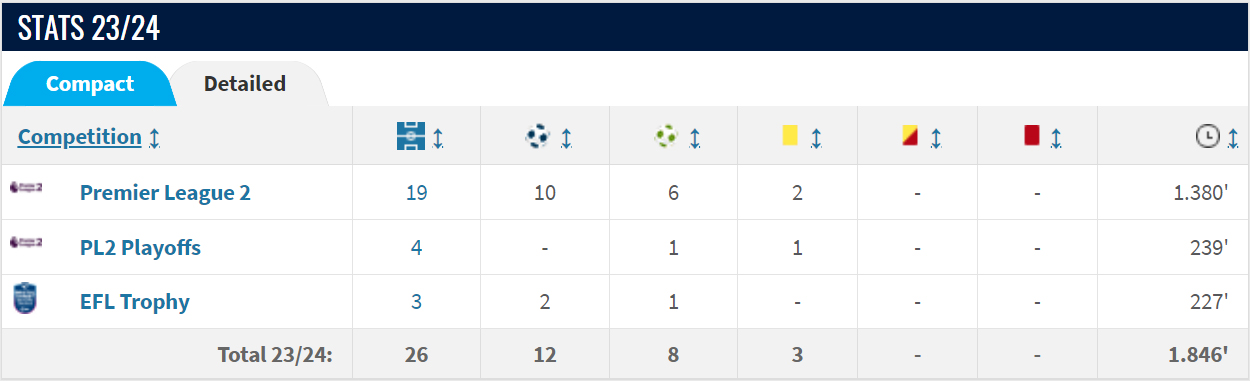This screenshot has width=1250, height=381.
Task: Open the 19 appearances number link
Action: [417, 192]
